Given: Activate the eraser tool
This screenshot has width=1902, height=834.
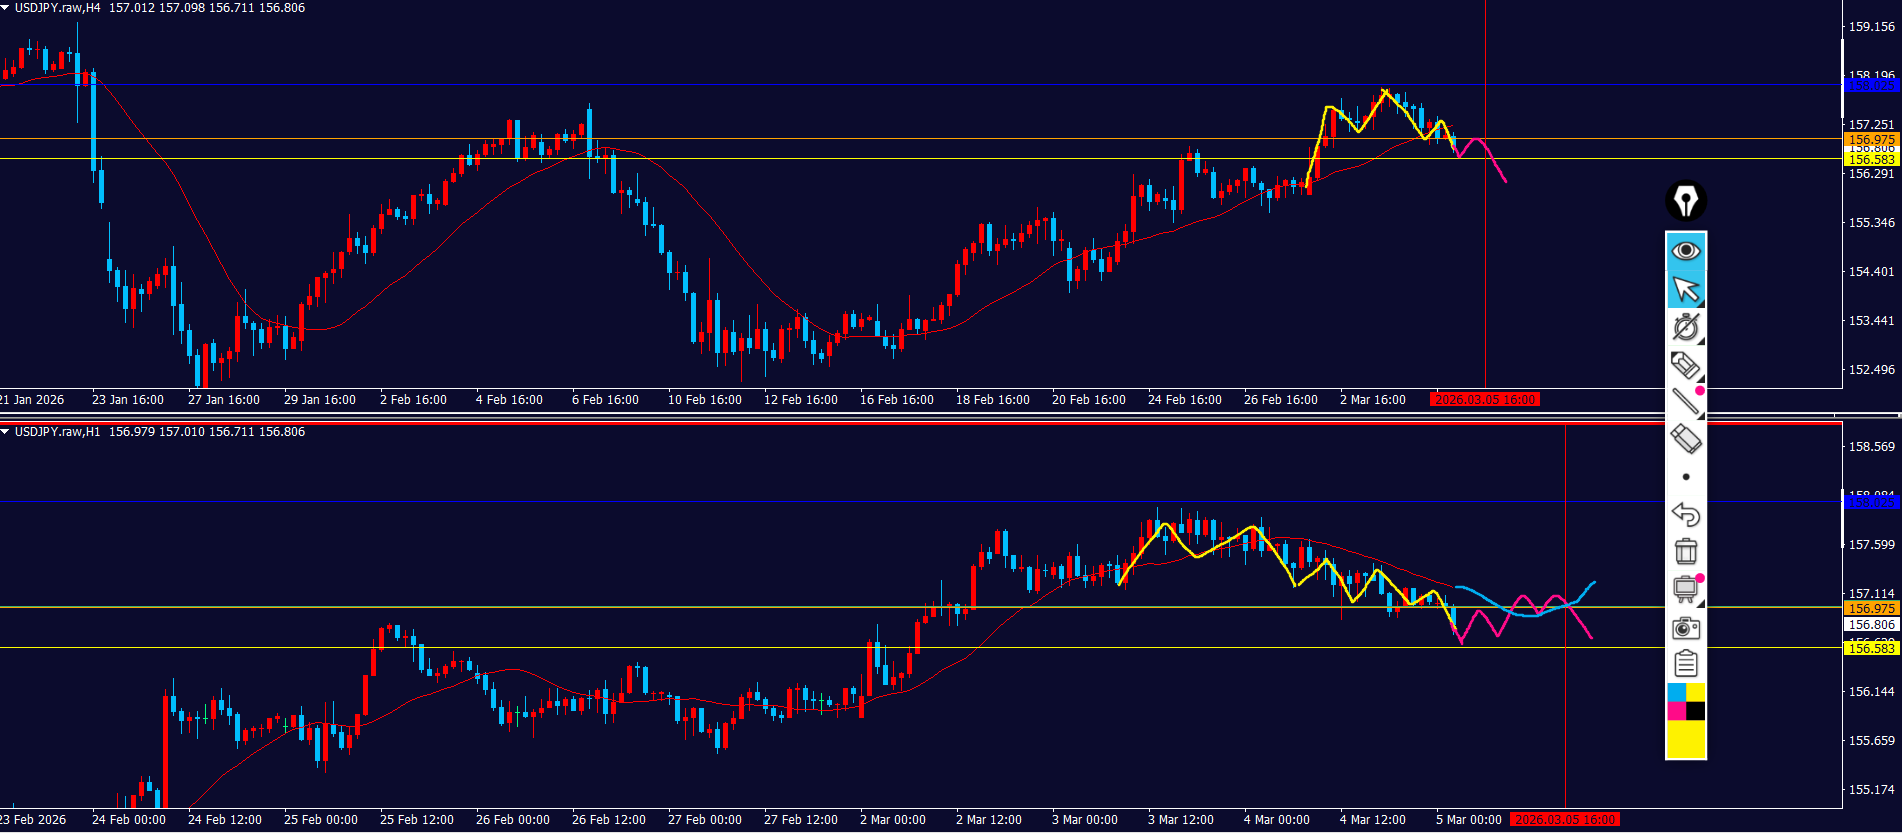Looking at the screenshot, I should (x=1686, y=439).
